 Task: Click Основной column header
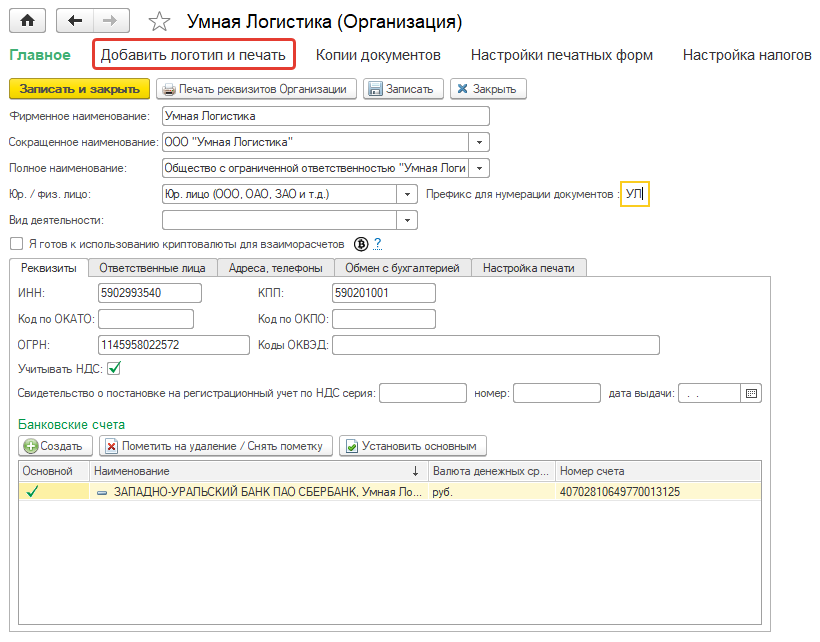54,471
